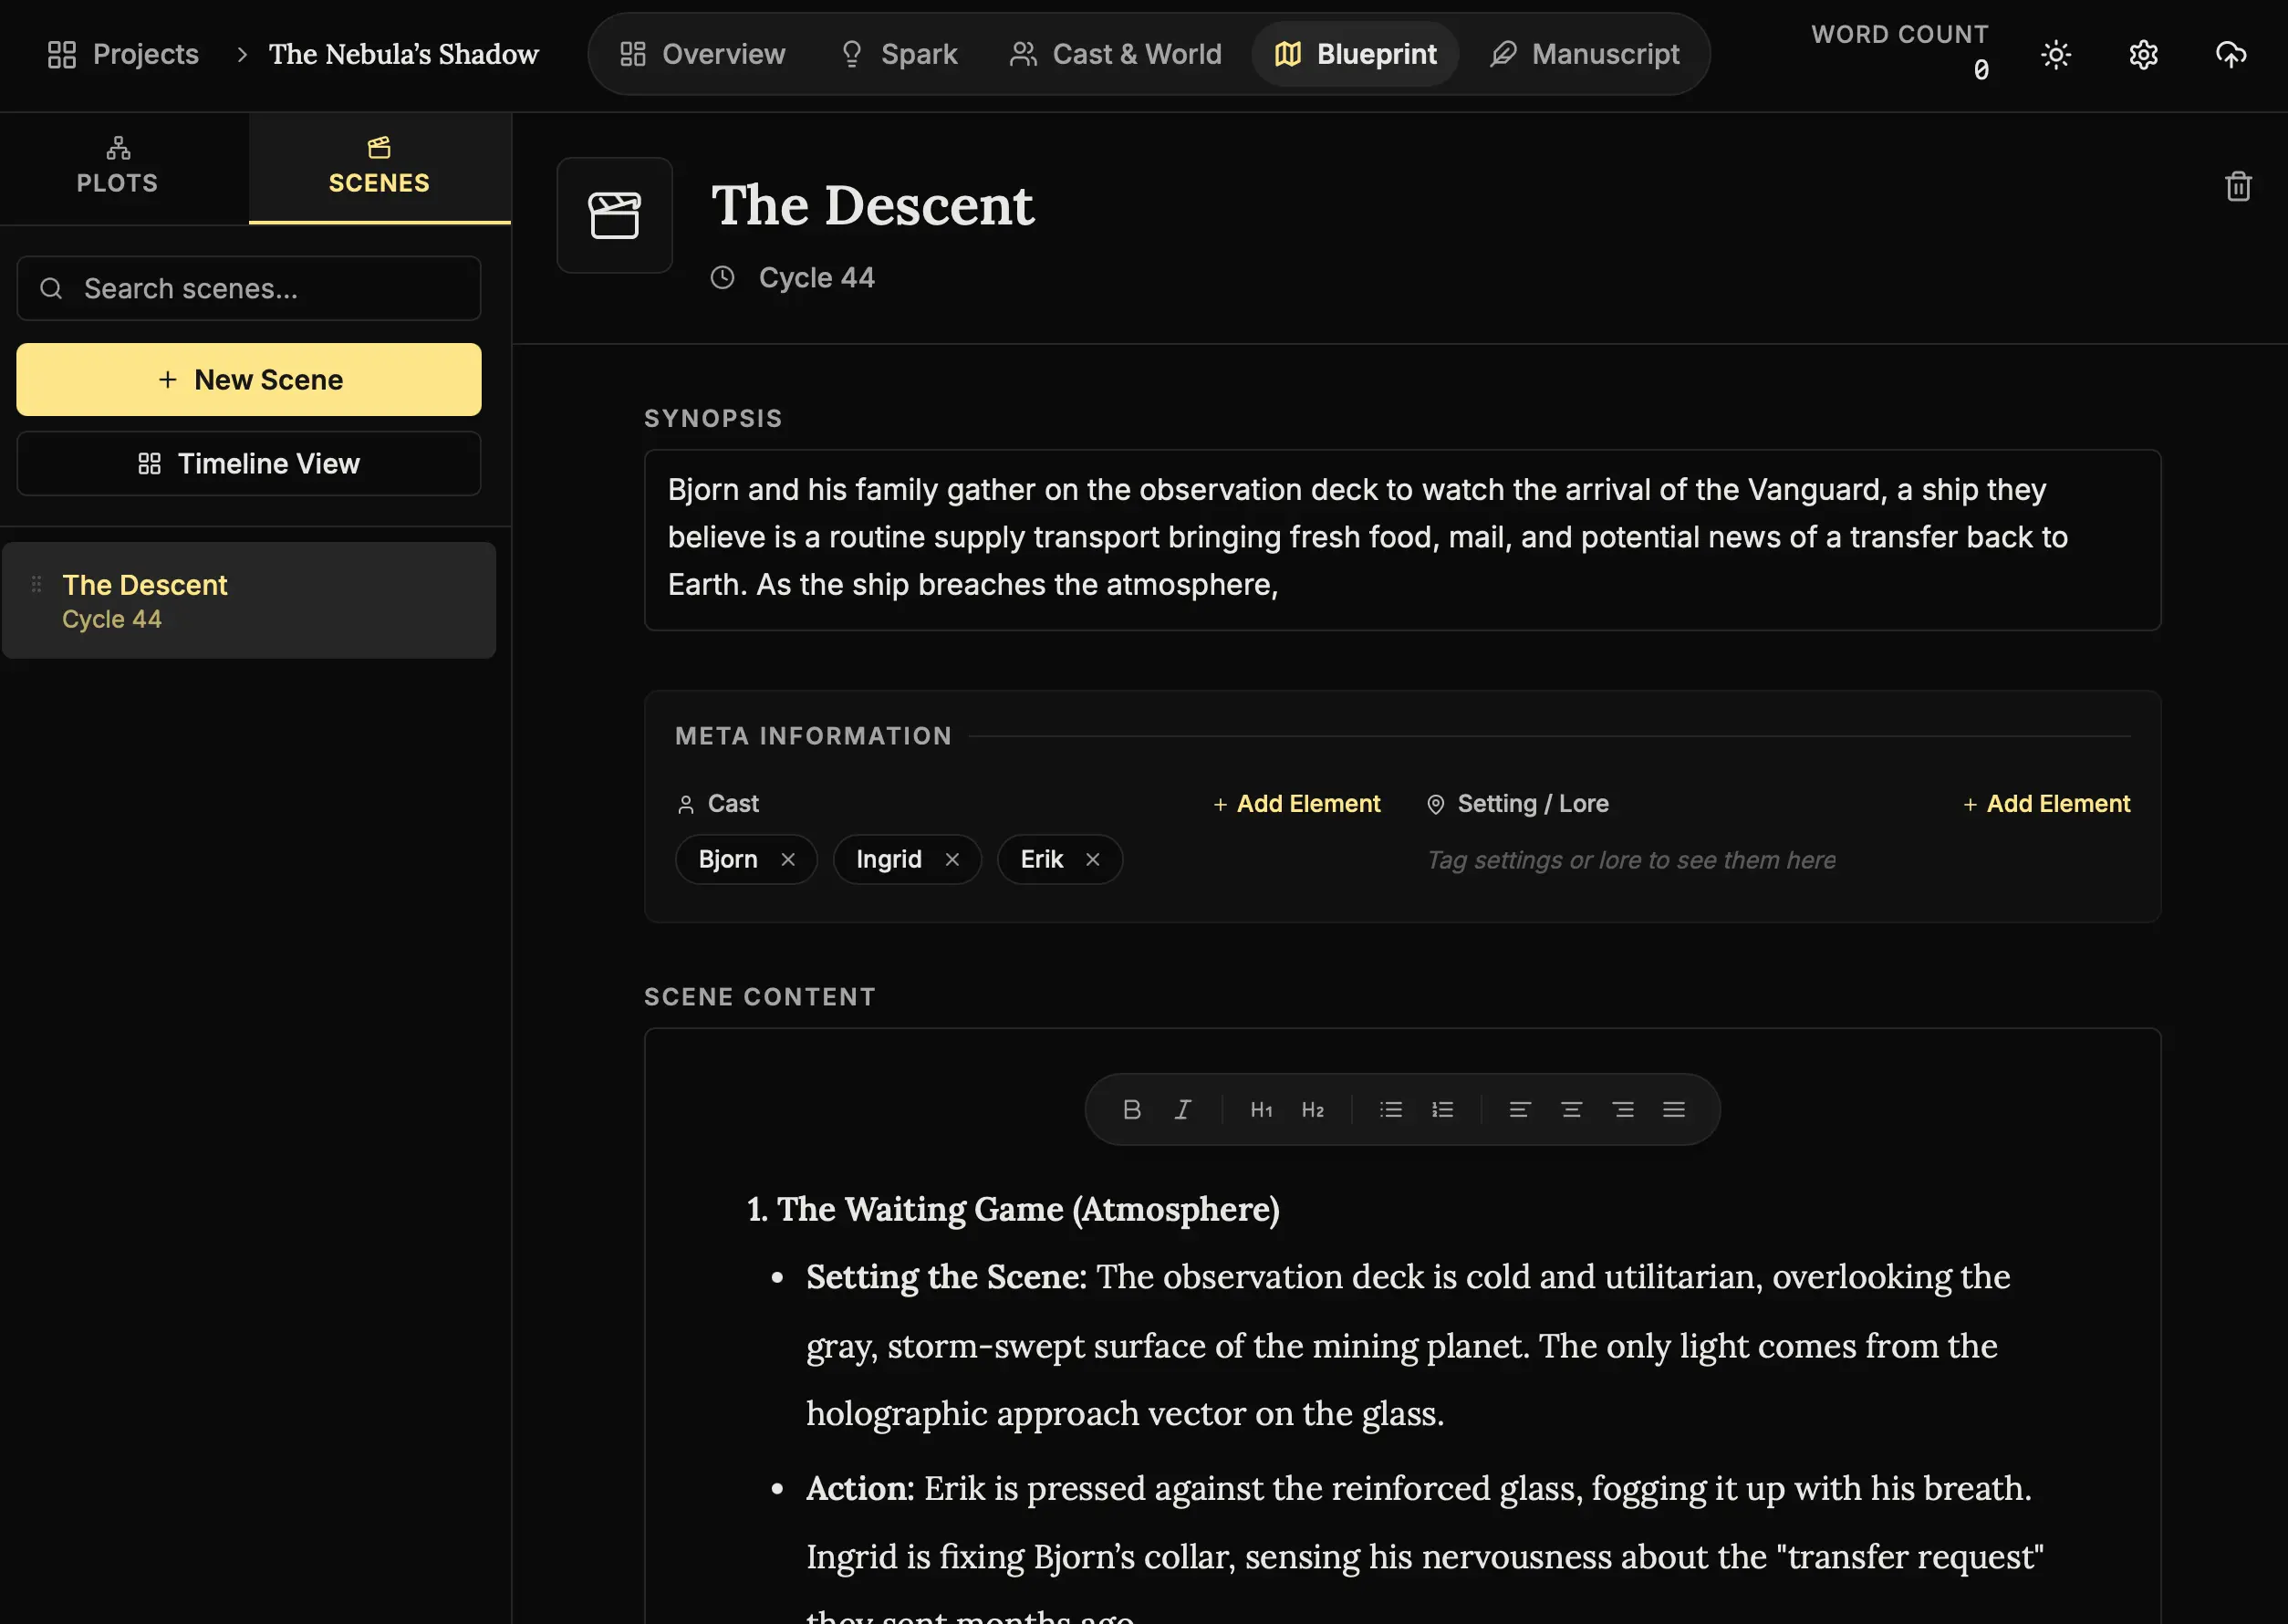Create a New Scene
2288x1624 pixels.
point(249,380)
